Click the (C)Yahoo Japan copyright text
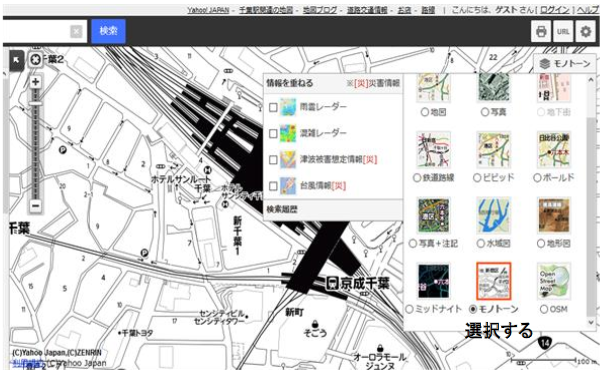Screen dimensions: 604x377 [x=57, y=352]
